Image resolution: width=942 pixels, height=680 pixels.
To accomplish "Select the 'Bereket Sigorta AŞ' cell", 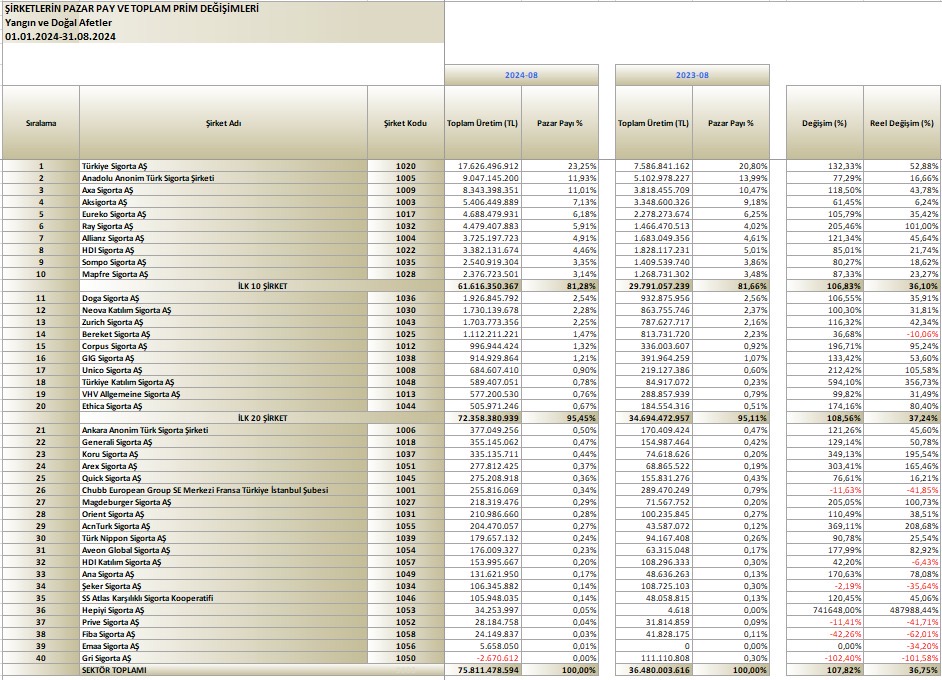I will pyautogui.click(x=223, y=334).
